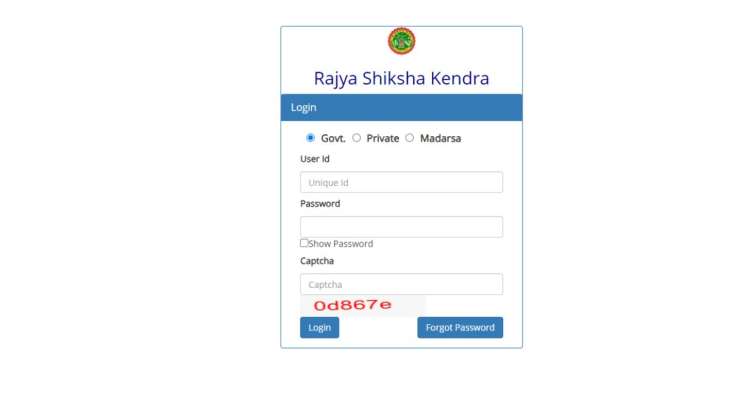730x410 pixels.
Task: Click the Login header bar label
Action: 304,108
